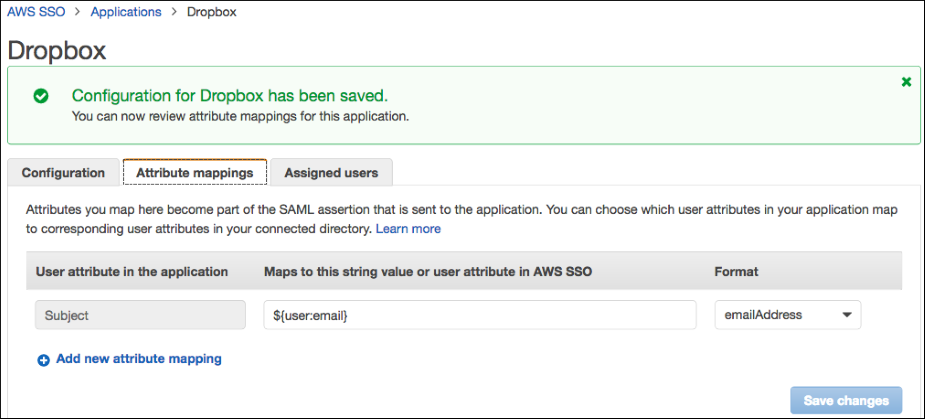
Task: Click 'Configuration for Dropbox has been saved' message
Action: (229, 96)
